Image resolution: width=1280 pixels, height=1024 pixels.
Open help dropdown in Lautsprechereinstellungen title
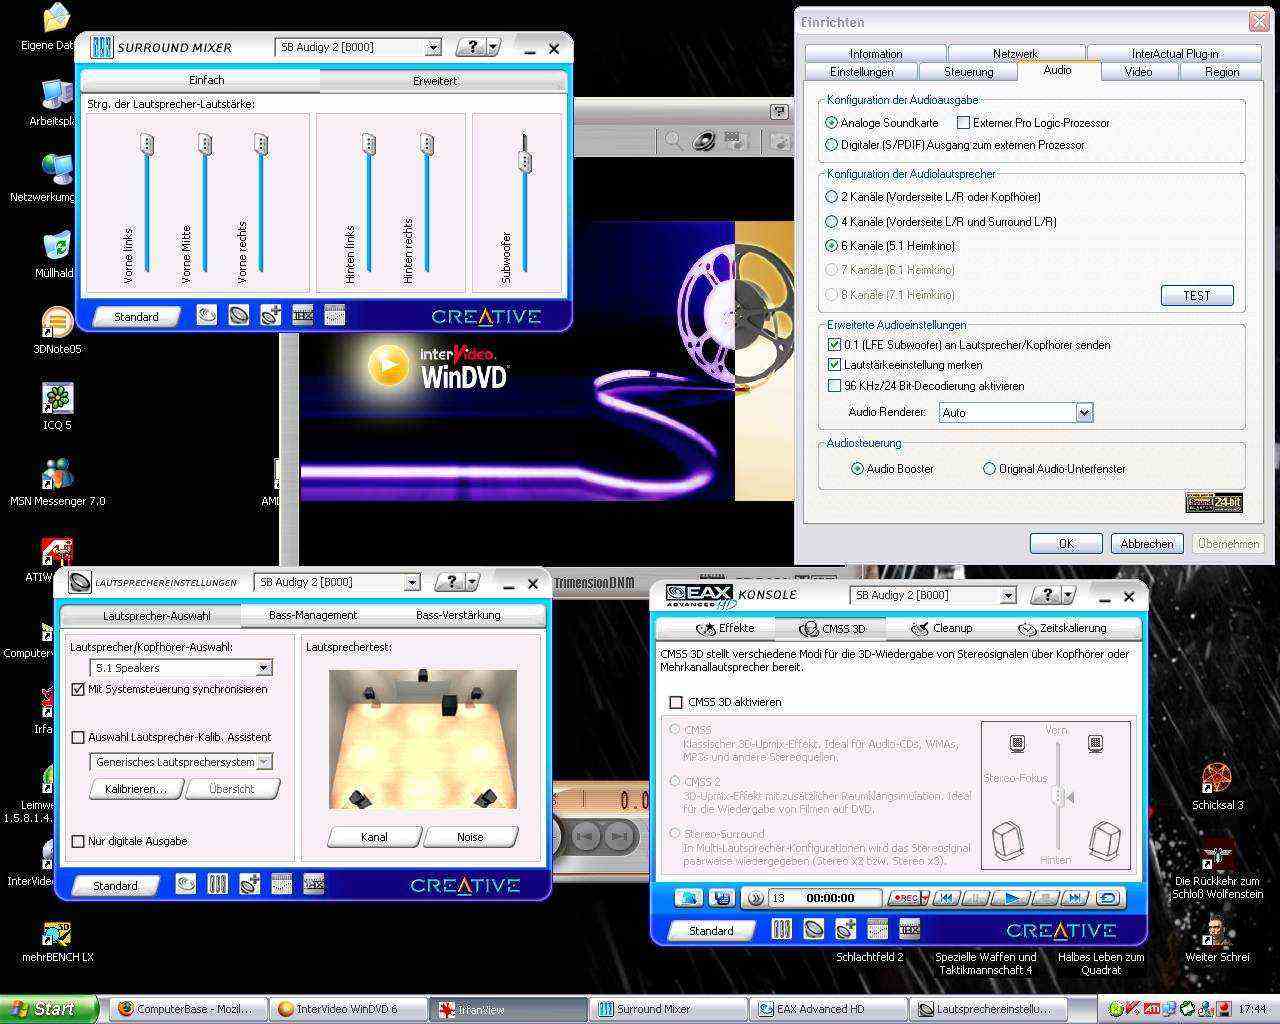[473, 582]
